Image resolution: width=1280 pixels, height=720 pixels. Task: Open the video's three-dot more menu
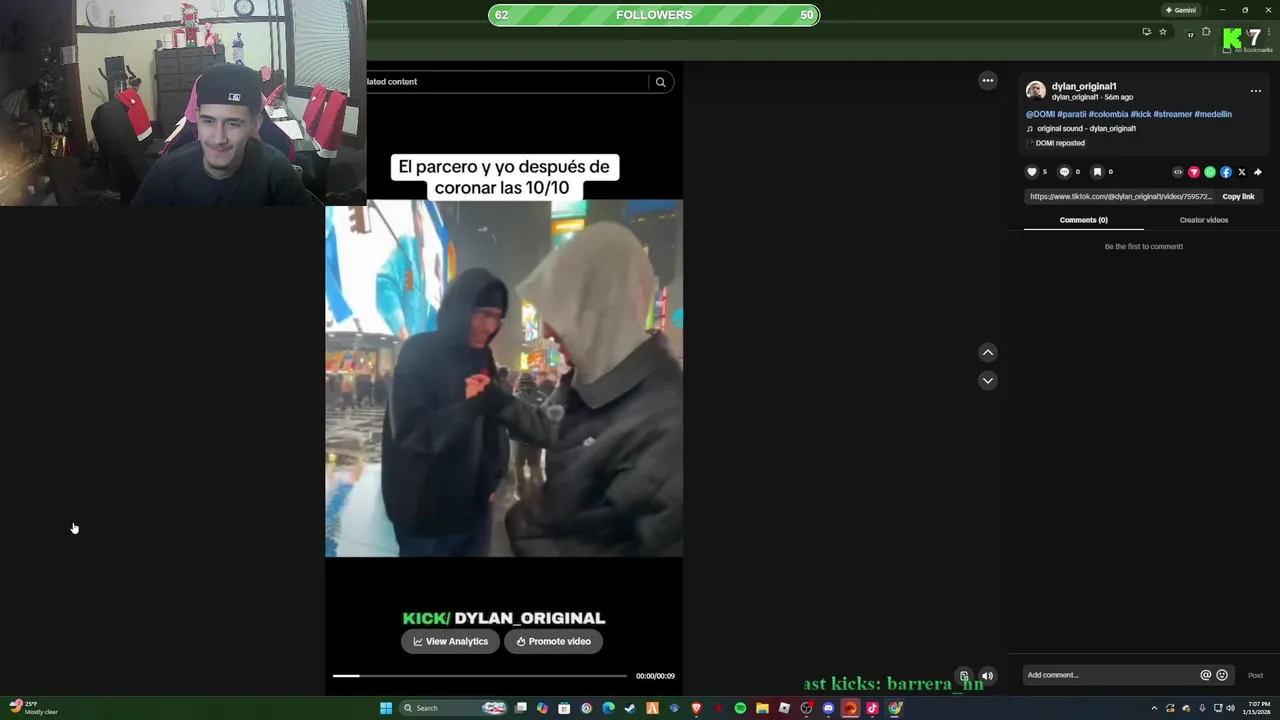pyautogui.click(x=988, y=81)
